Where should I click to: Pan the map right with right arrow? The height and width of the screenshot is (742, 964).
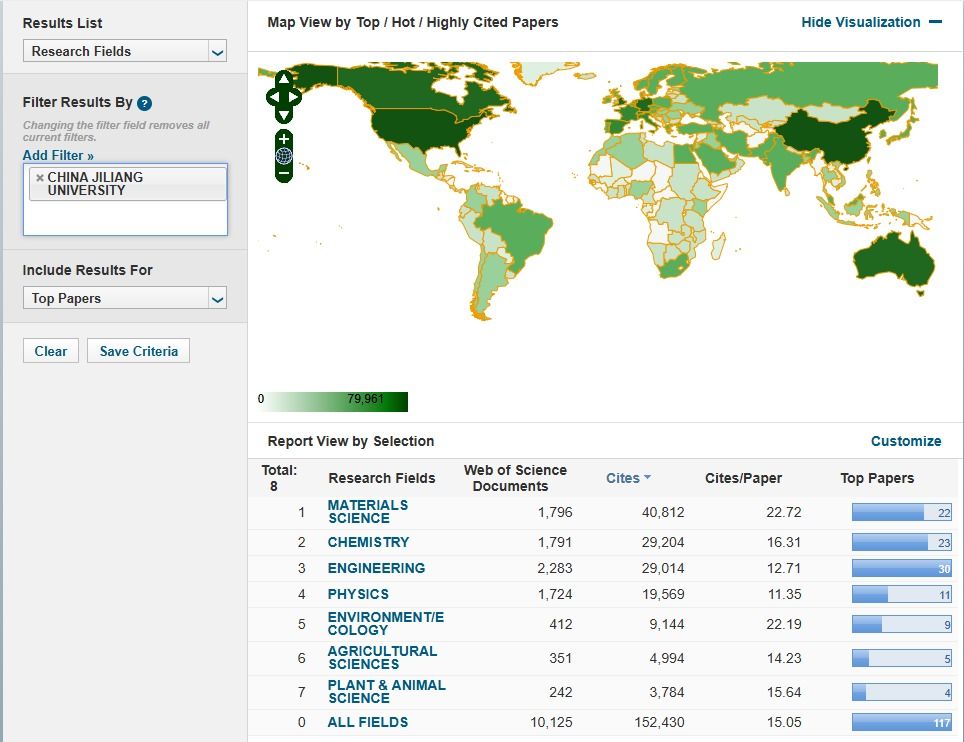click(x=295, y=97)
